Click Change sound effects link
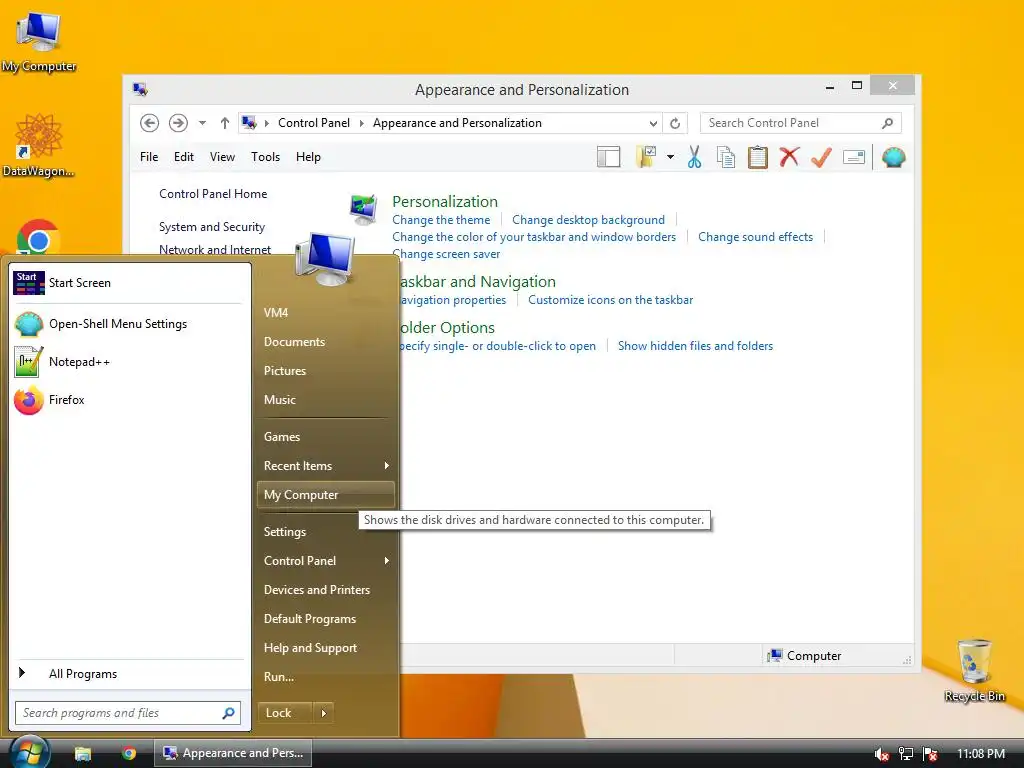1024x768 pixels. (x=755, y=237)
